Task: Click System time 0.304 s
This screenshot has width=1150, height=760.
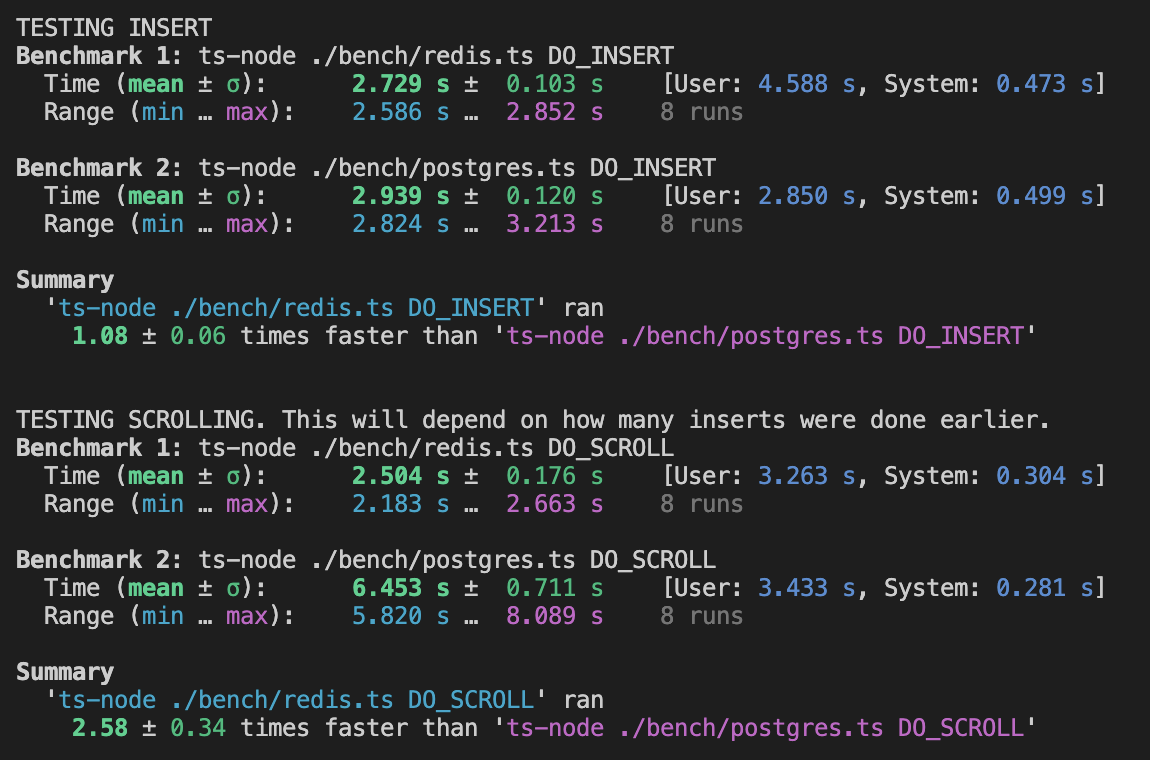Action: point(1045,476)
